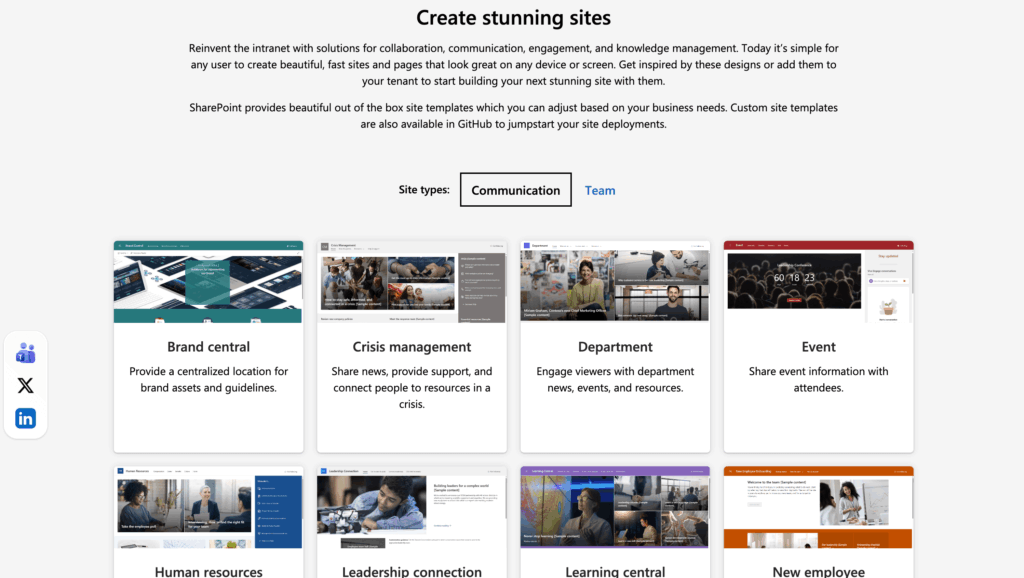This screenshot has width=1024, height=578.
Task: Click the Leadership connection card title
Action: pos(411,571)
